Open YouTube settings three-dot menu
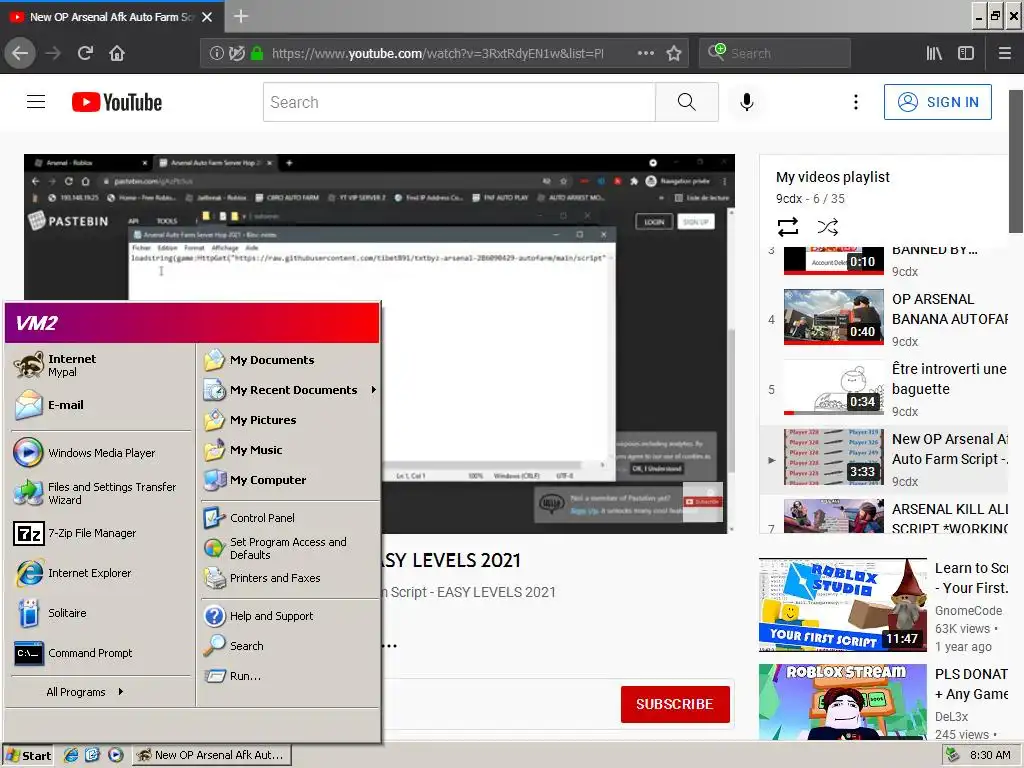The width and height of the screenshot is (1024, 768). tap(856, 102)
